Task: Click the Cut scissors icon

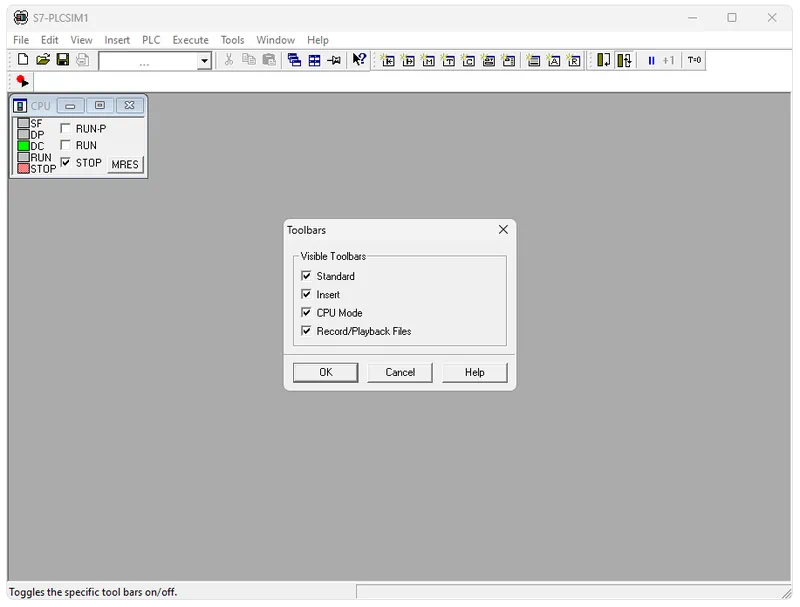Action: (x=229, y=60)
